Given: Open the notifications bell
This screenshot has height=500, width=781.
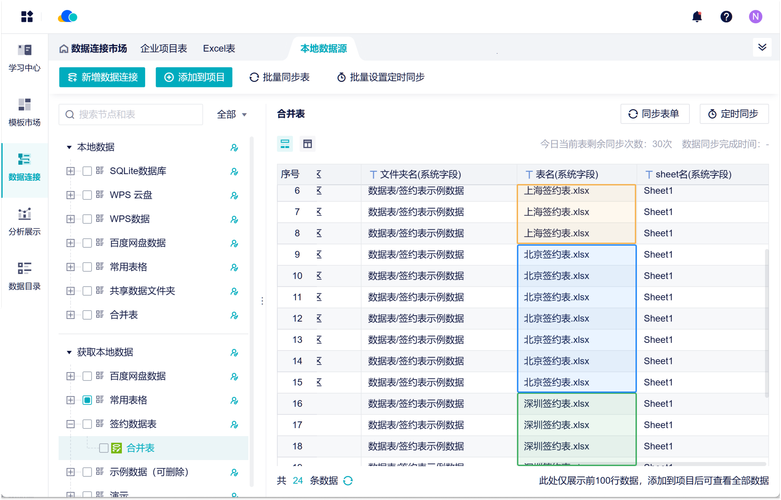Looking at the screenshot, I should coord(697,16).
